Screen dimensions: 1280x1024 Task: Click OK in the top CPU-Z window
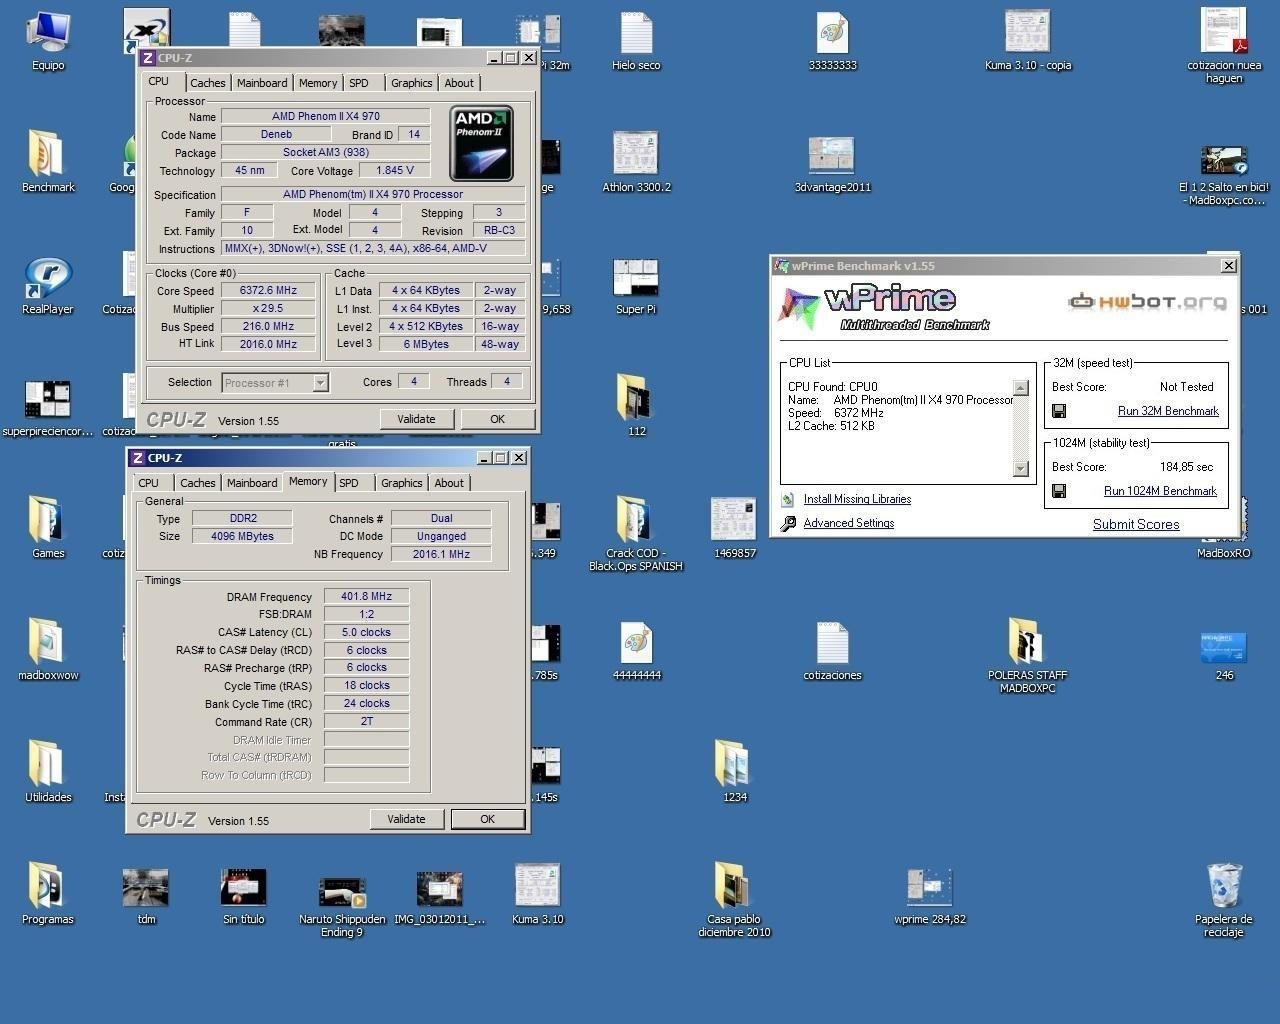497,419
